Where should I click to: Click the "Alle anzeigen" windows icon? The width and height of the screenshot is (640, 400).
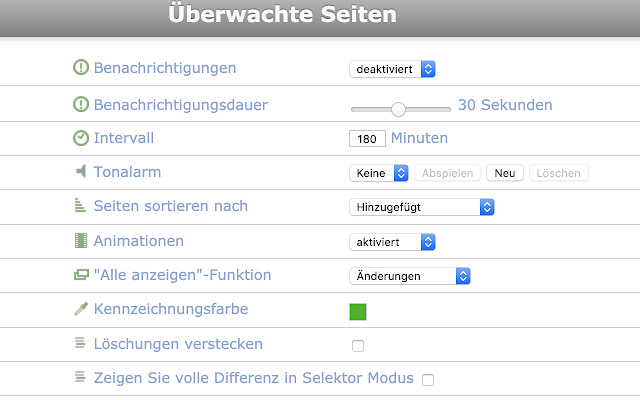click(x=81, y=275)
